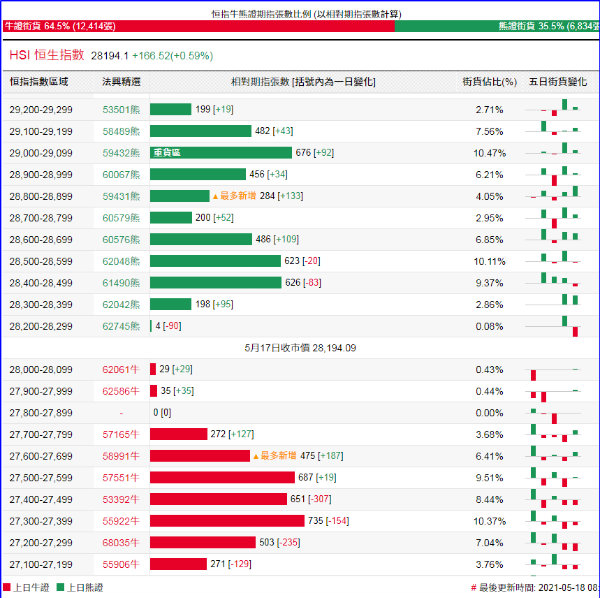Click the HSI 恒生指數 title
The width and height of the screenshot is (600, 598).
tap(47, 55)
